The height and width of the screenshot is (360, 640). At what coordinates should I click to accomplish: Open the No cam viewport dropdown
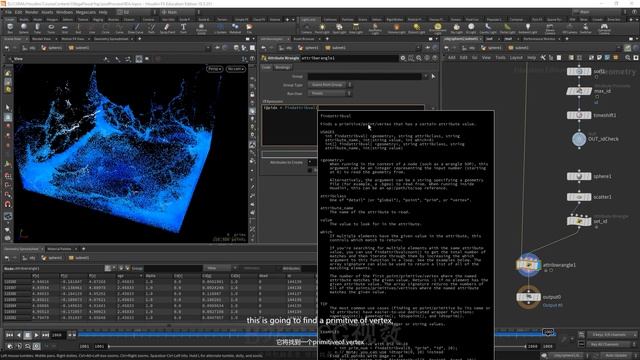[236, 69]
